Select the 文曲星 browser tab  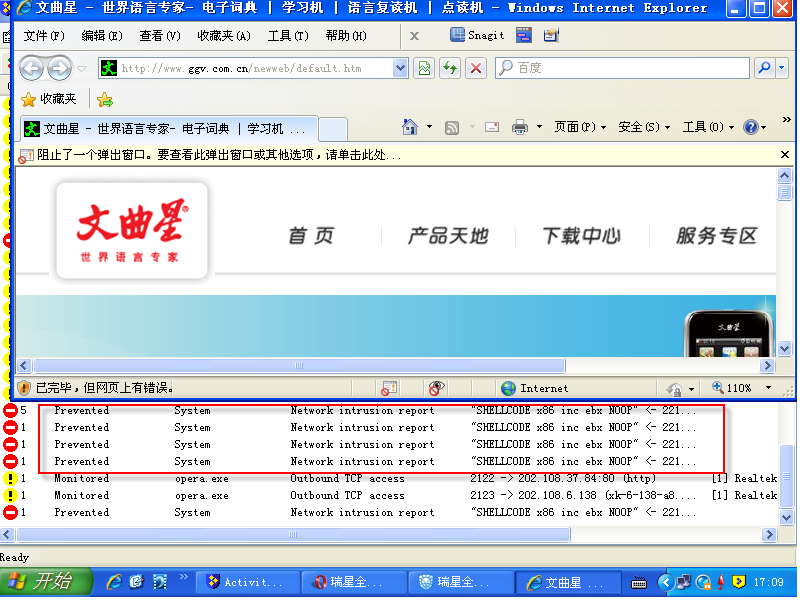coord(170,129)
